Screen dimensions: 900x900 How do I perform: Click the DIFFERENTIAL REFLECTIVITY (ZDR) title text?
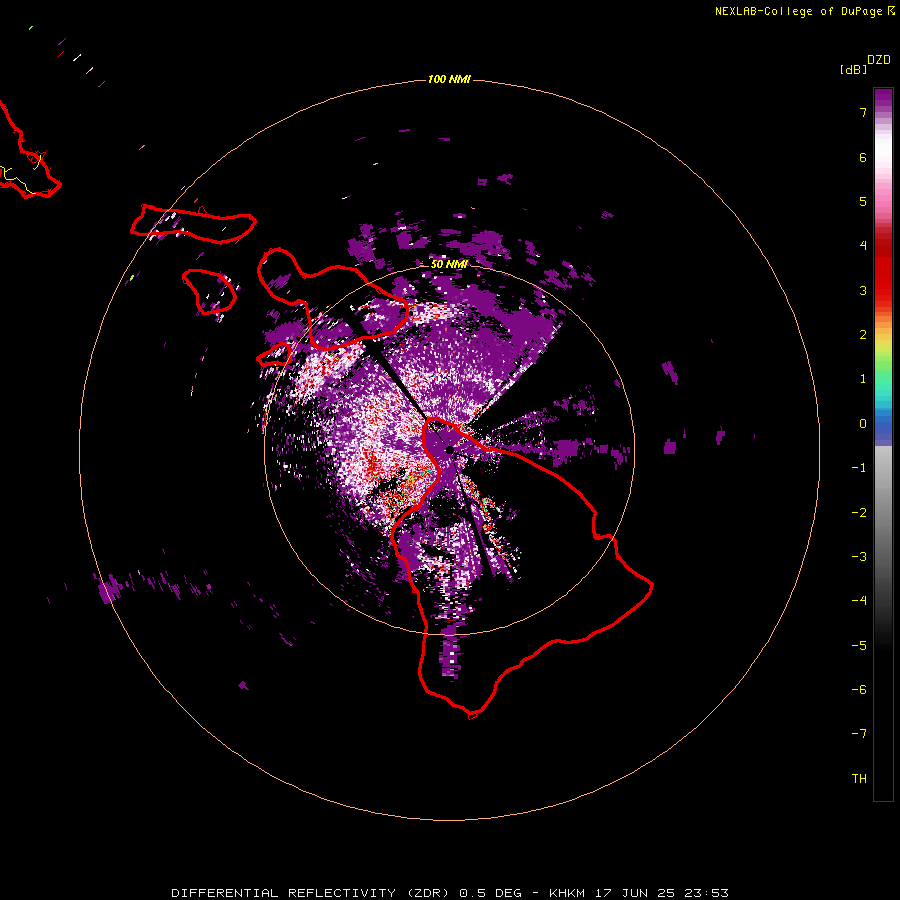click(x=310, y=893)
